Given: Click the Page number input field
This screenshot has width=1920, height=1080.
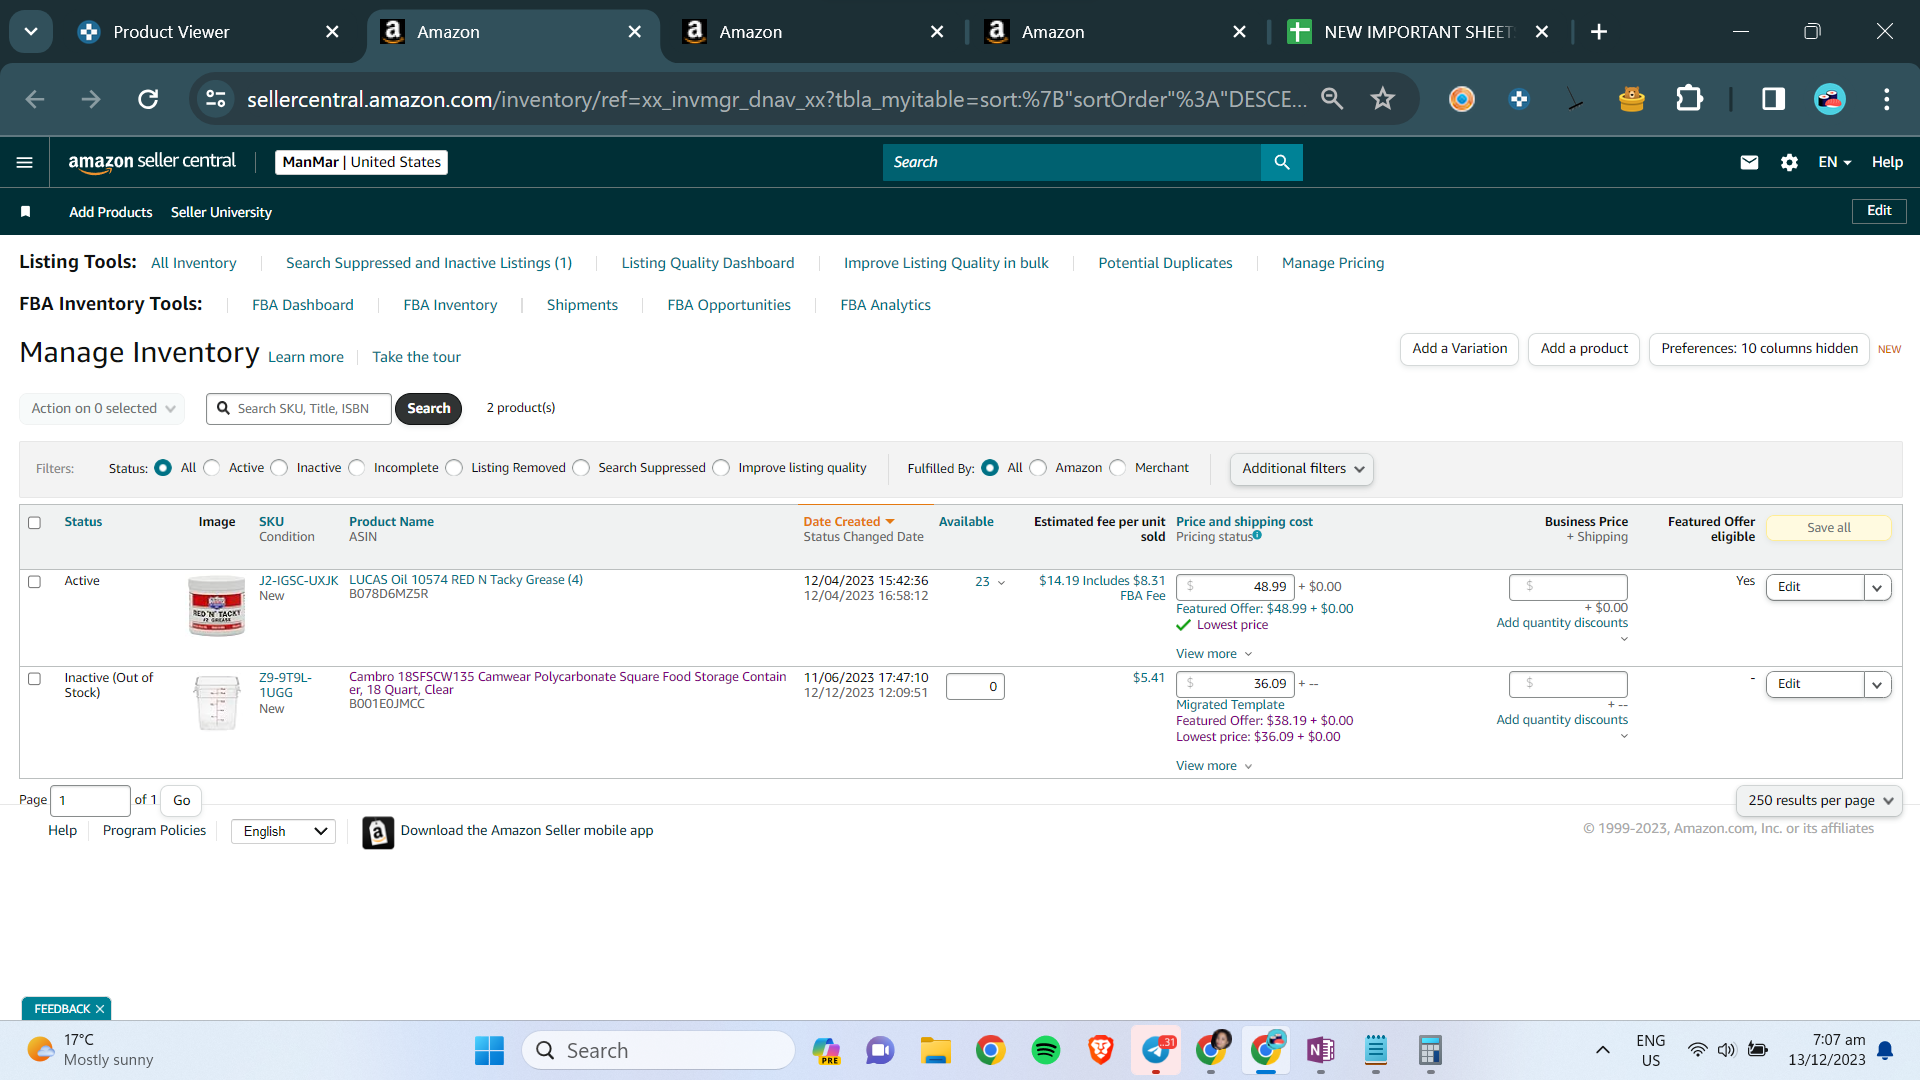Looking at the screenshot, I should [x=90, y=800].
